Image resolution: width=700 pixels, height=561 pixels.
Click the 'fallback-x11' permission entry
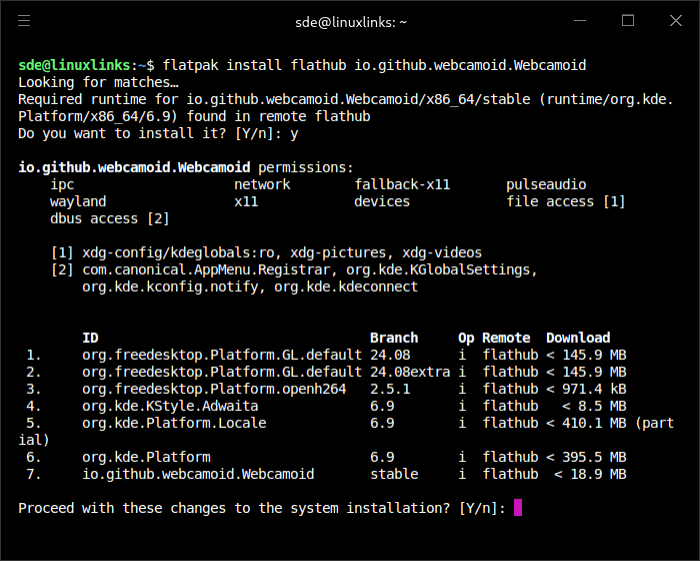click(402, 184)
